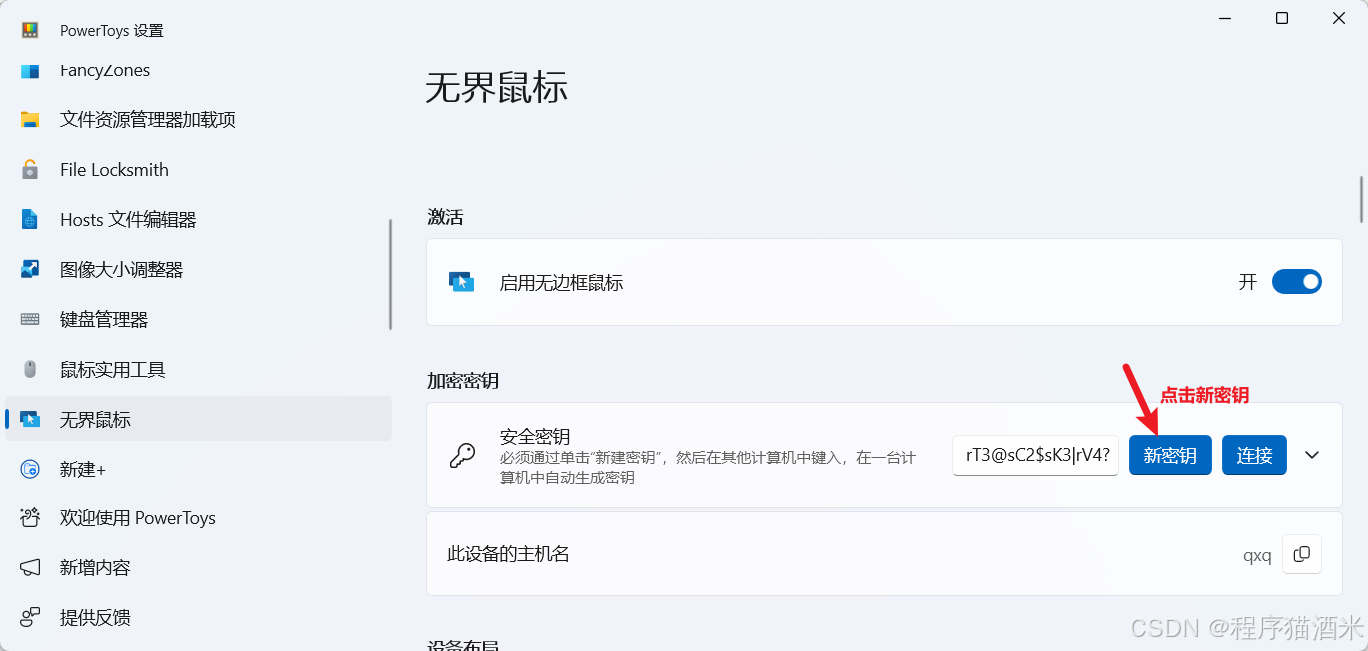Copy the device host name
The image size is (1368, 651).
(x=1302, y=554)
